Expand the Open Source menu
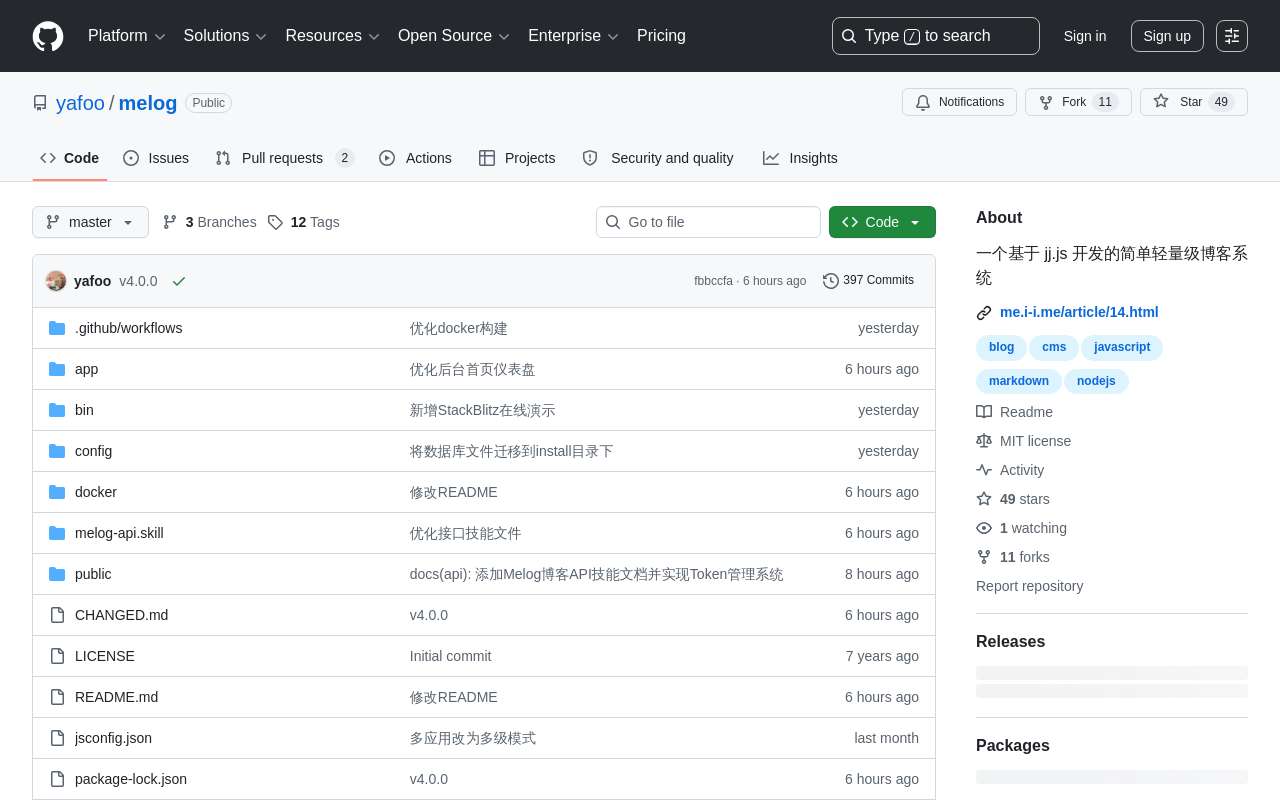Screen dimensions: 1280x800 click(454, 36)
